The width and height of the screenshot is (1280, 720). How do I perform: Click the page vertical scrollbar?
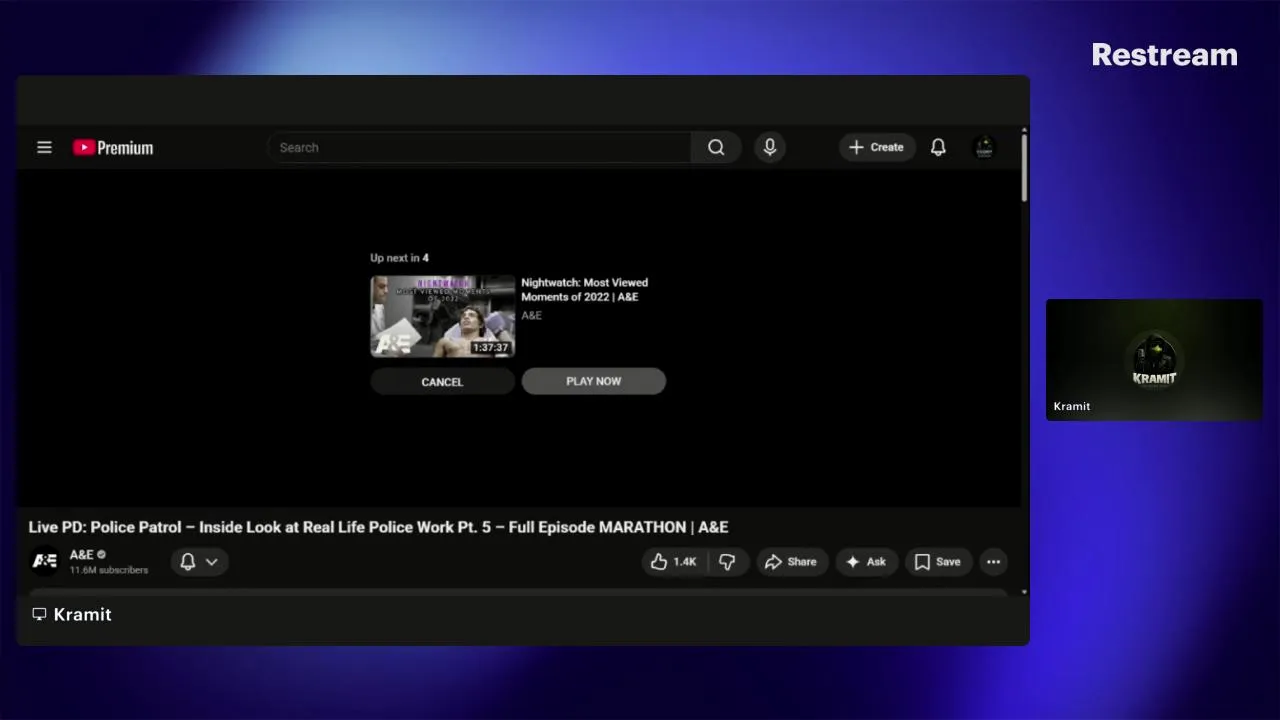[1024, 168]
